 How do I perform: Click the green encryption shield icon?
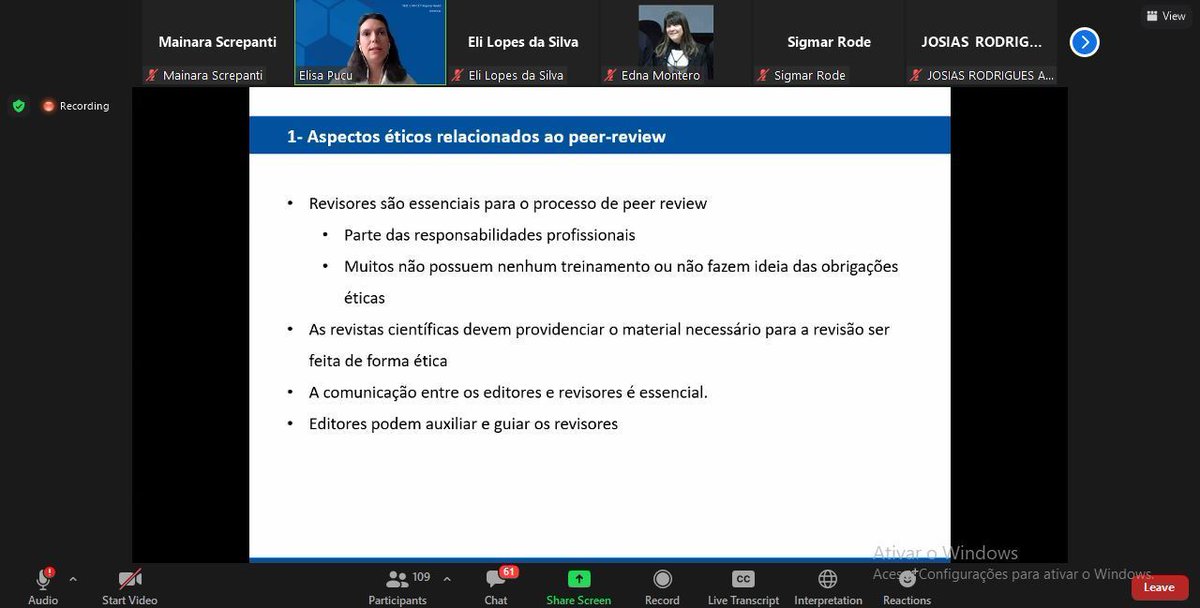pyautogui.click(x=18, y=106)
